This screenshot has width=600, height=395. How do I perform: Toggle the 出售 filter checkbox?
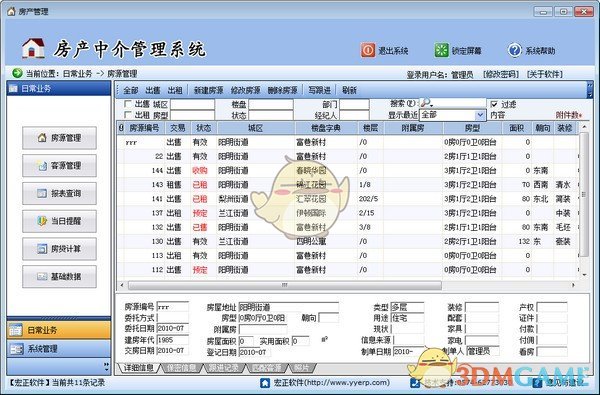128,104
